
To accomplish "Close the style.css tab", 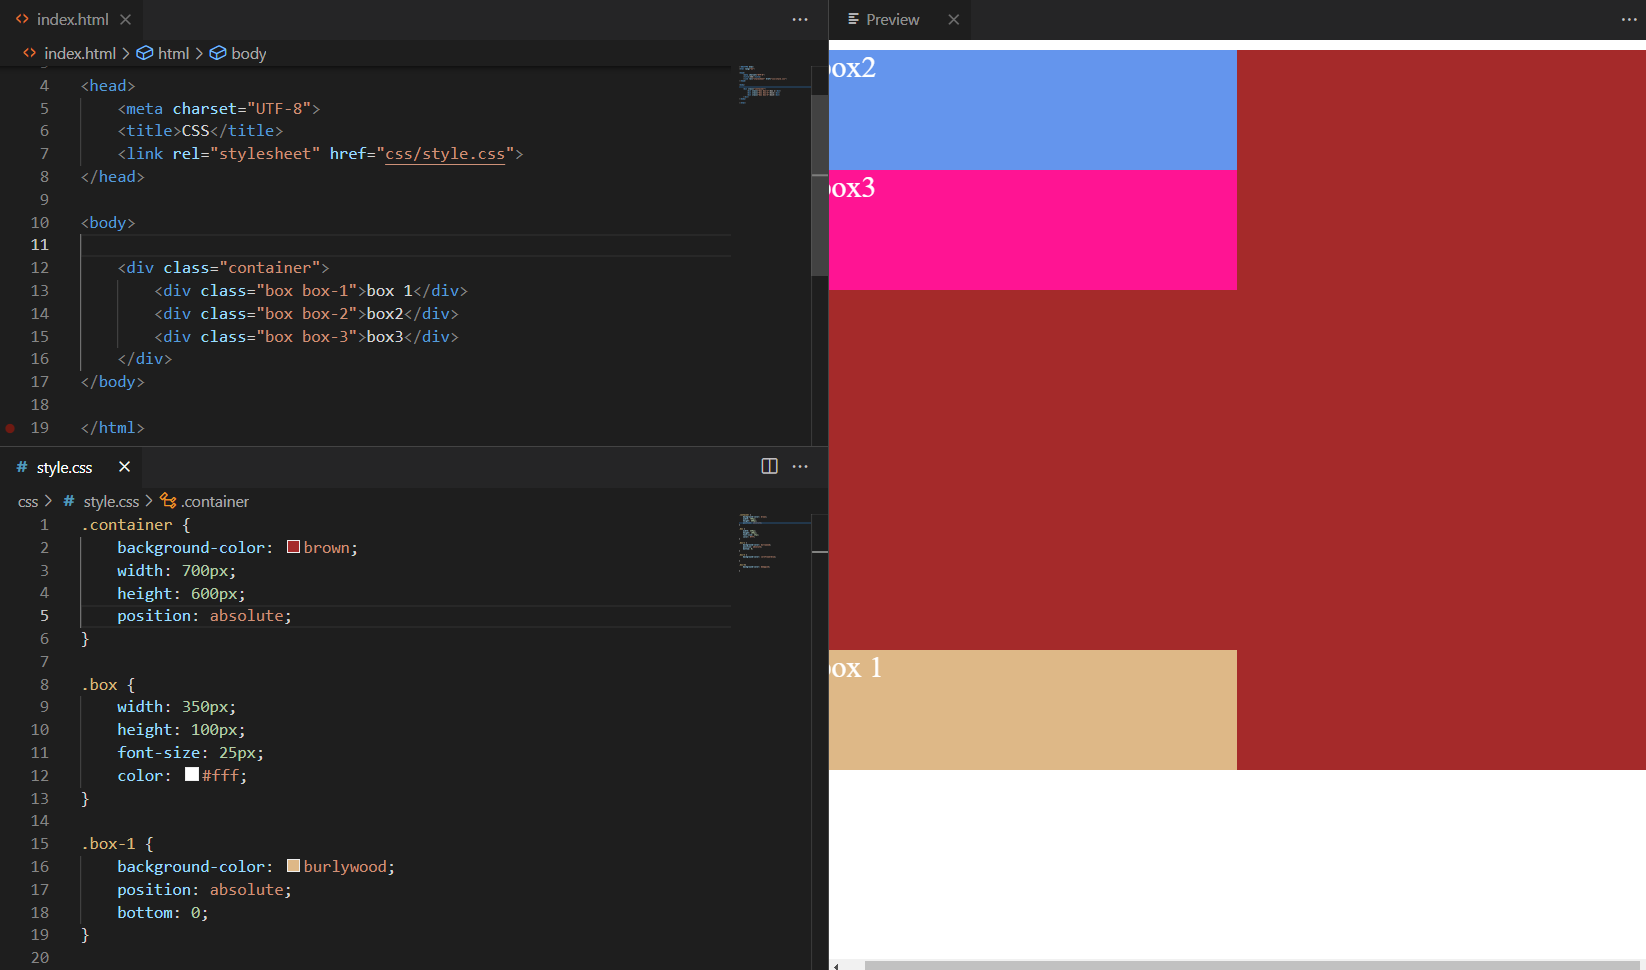I will pos(125,467).
